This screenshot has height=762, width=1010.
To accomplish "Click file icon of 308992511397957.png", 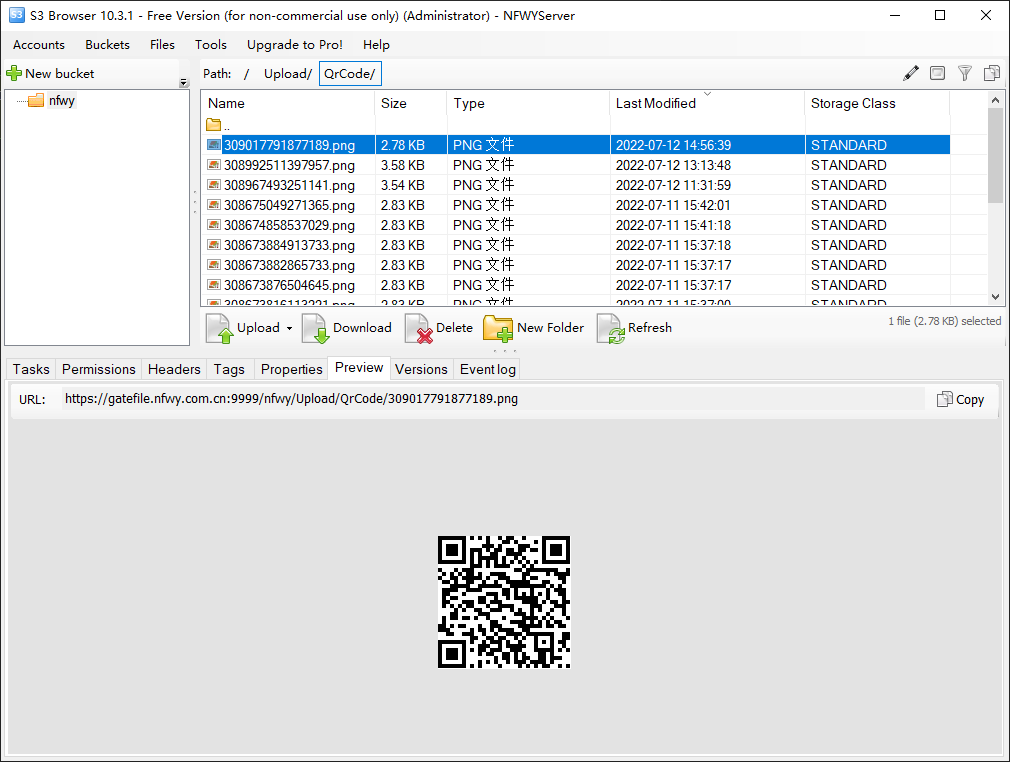I will 214,165.
